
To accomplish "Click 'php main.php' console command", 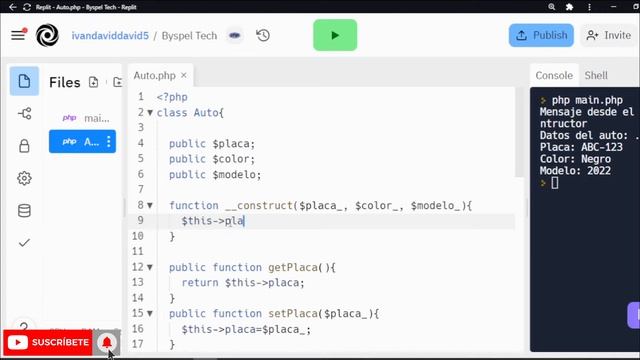I will pyautogui.click(x=587, y=100).
